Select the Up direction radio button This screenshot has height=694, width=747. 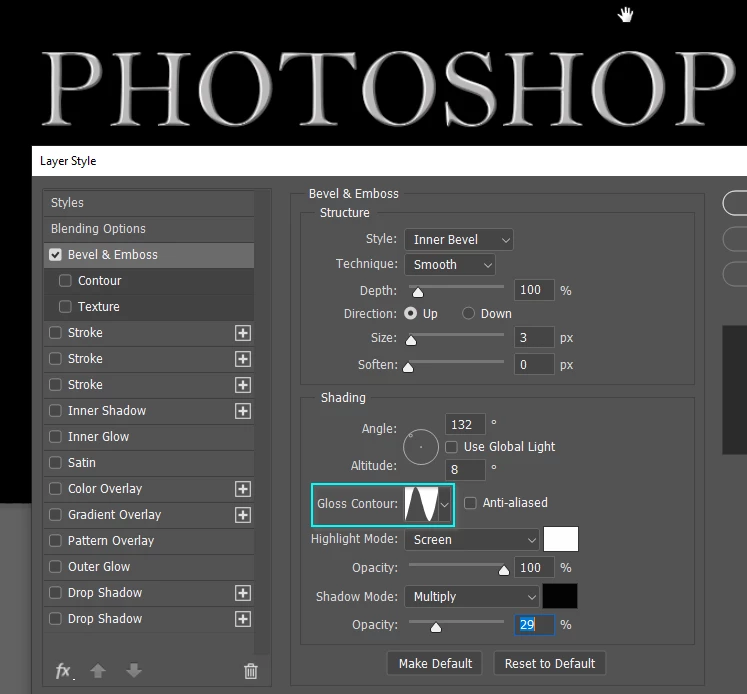coord(411,313)
